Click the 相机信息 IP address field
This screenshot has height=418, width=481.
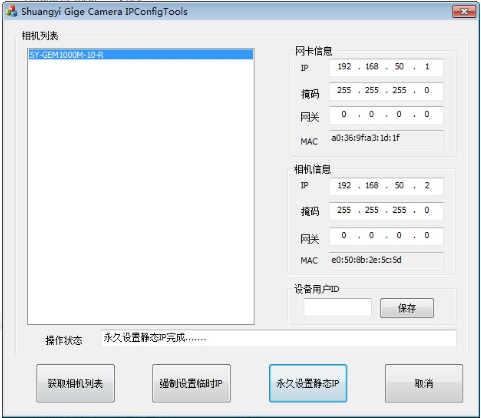coord(386,186)
